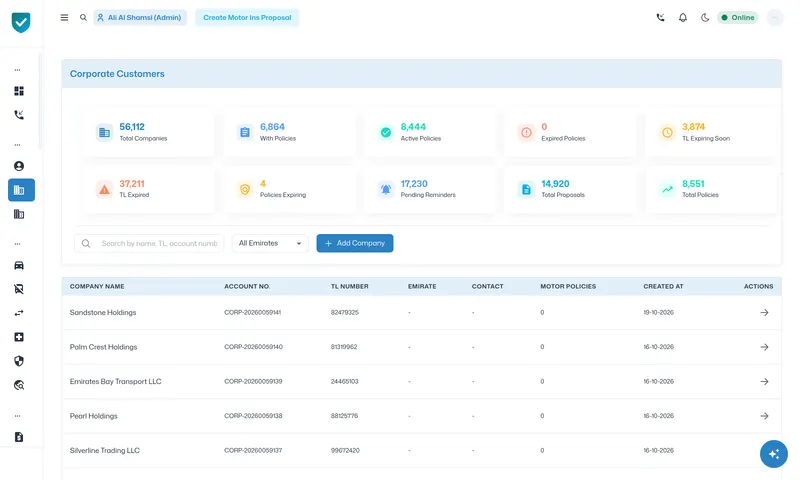Expand the All Emirates dropdown

point(270,243)
